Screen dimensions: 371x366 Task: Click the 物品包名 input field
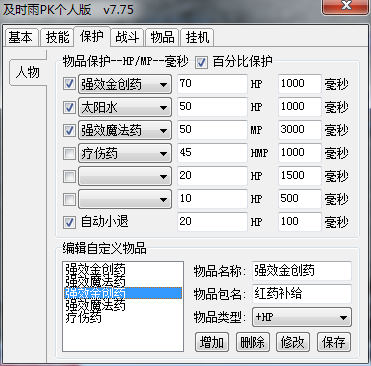pyautogui.click(x=302, y=294)
